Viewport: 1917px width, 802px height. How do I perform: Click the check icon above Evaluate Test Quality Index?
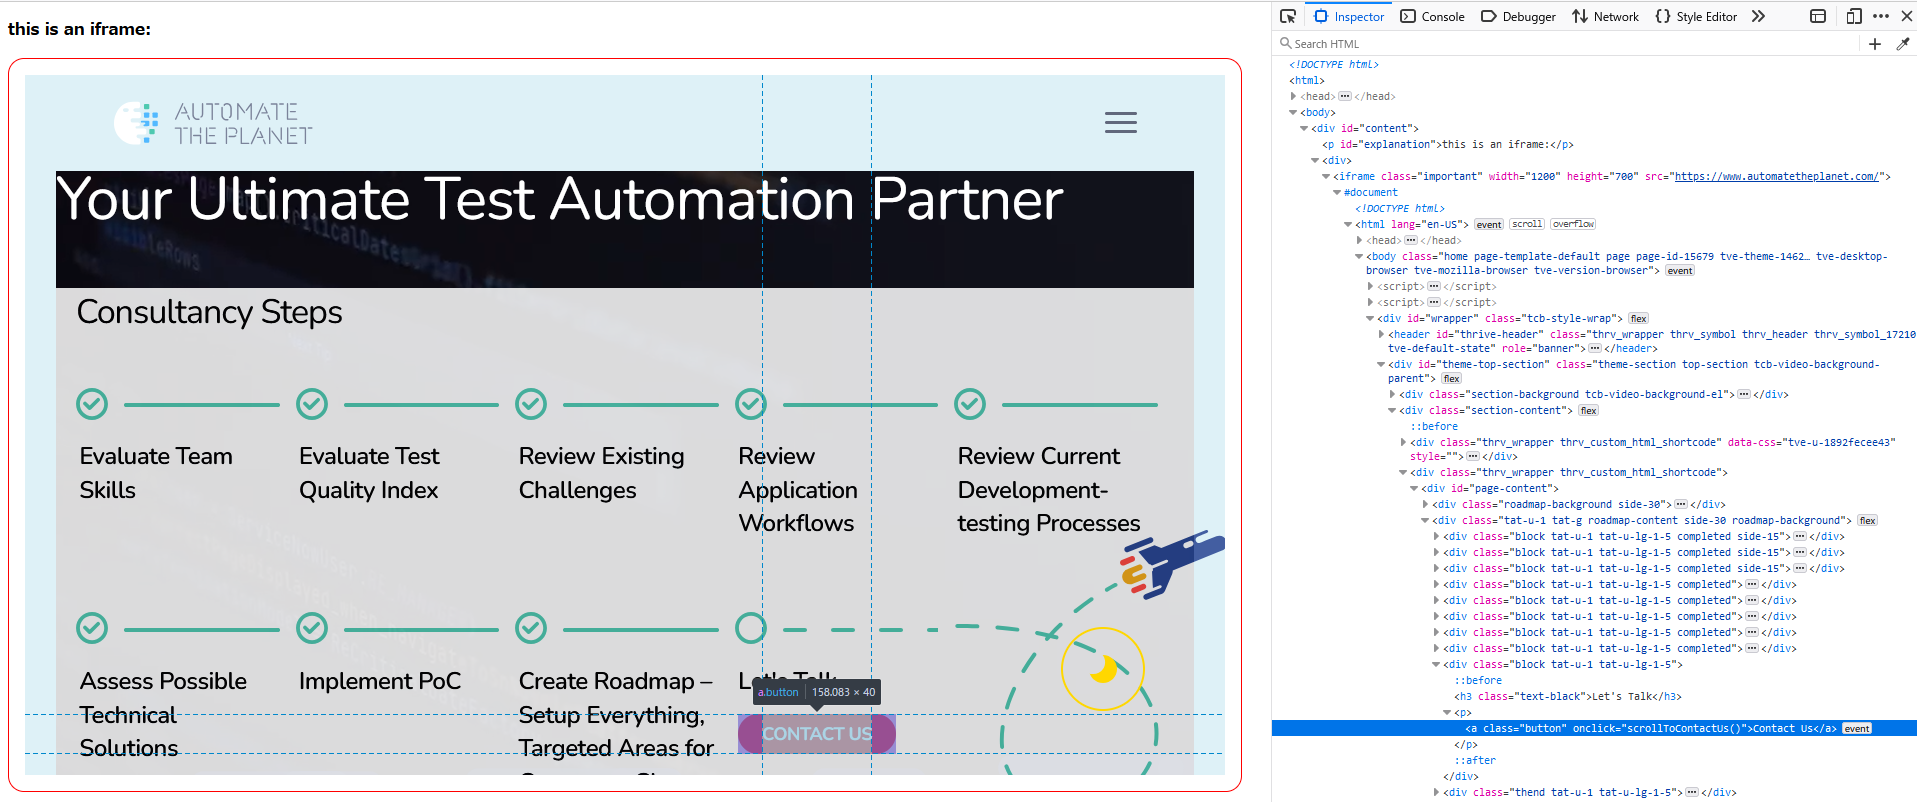[312, 404]
